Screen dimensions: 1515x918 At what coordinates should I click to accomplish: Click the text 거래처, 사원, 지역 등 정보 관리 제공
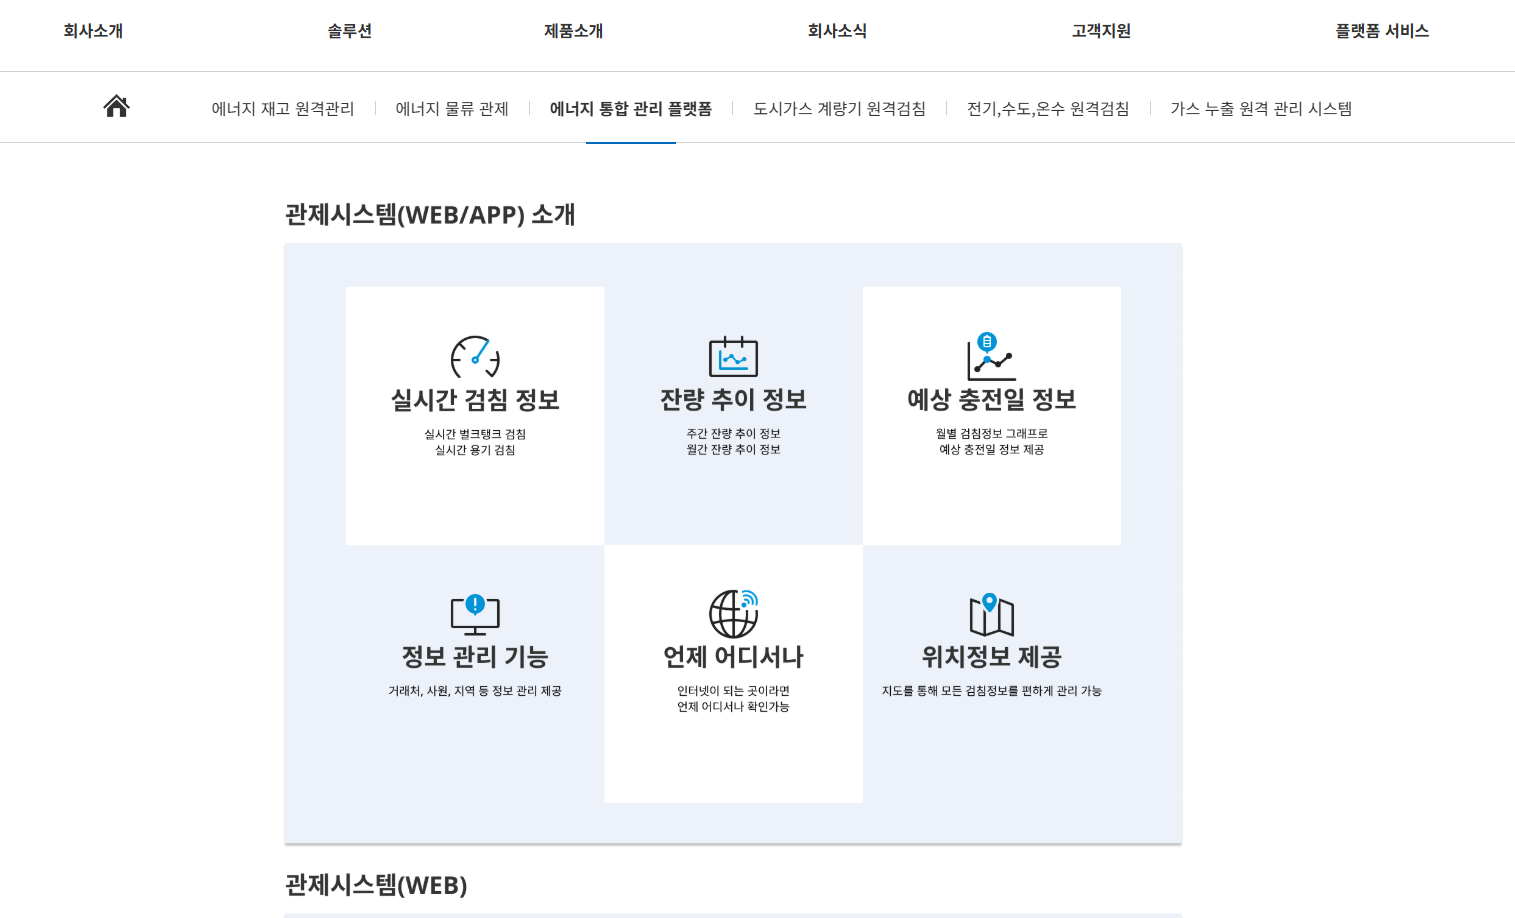point(475,691)
